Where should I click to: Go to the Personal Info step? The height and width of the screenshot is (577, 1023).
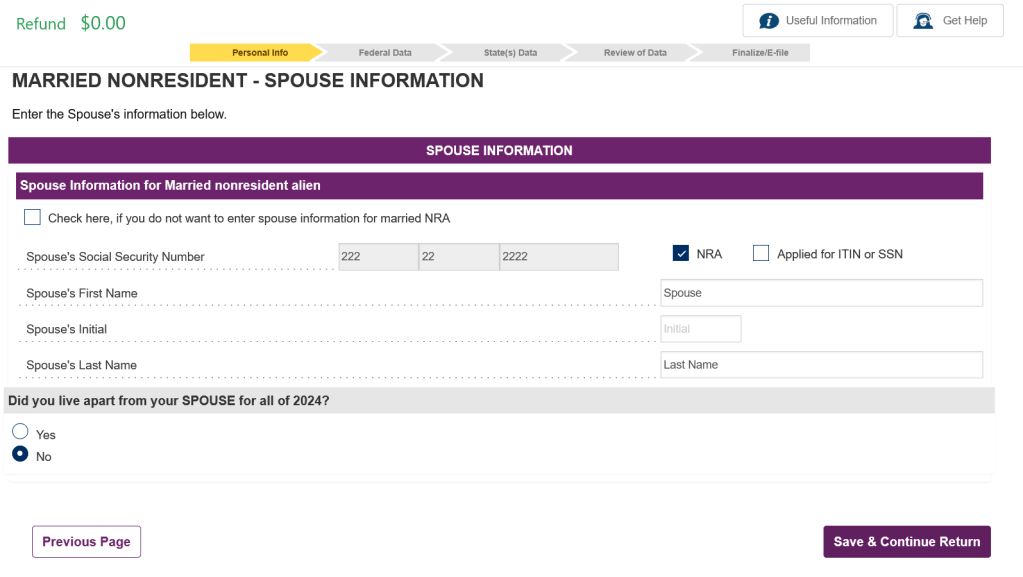point(259,53)
